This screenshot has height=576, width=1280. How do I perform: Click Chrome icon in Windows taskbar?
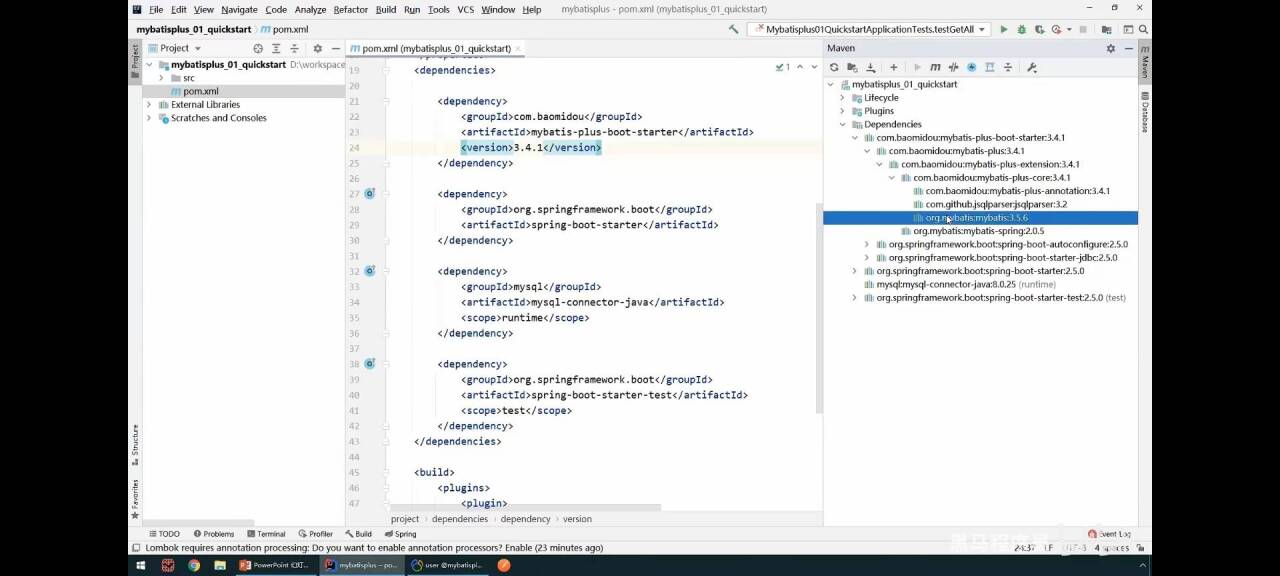(x=193, y=565)
